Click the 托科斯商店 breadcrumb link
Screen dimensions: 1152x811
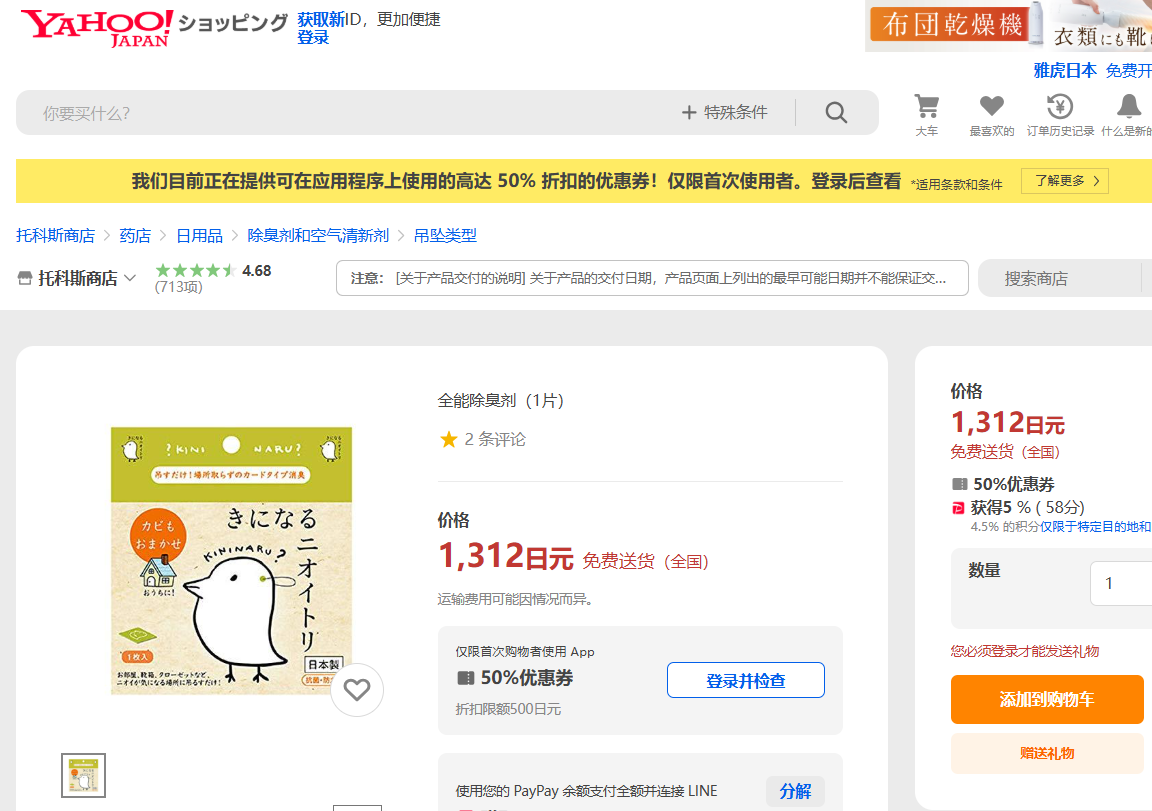56,236
